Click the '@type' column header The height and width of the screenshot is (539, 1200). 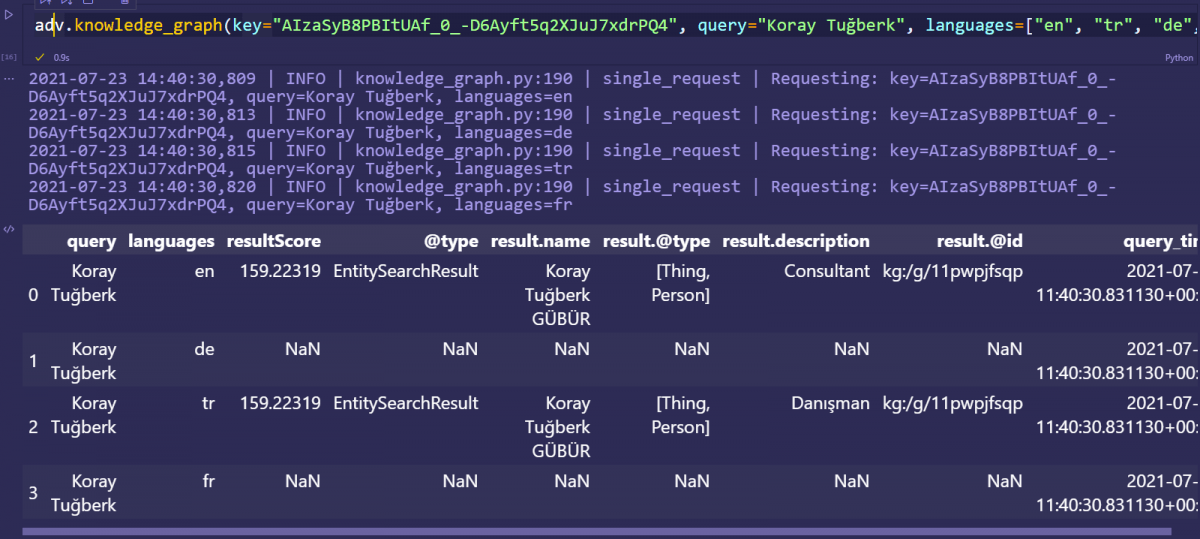[450, 241]
